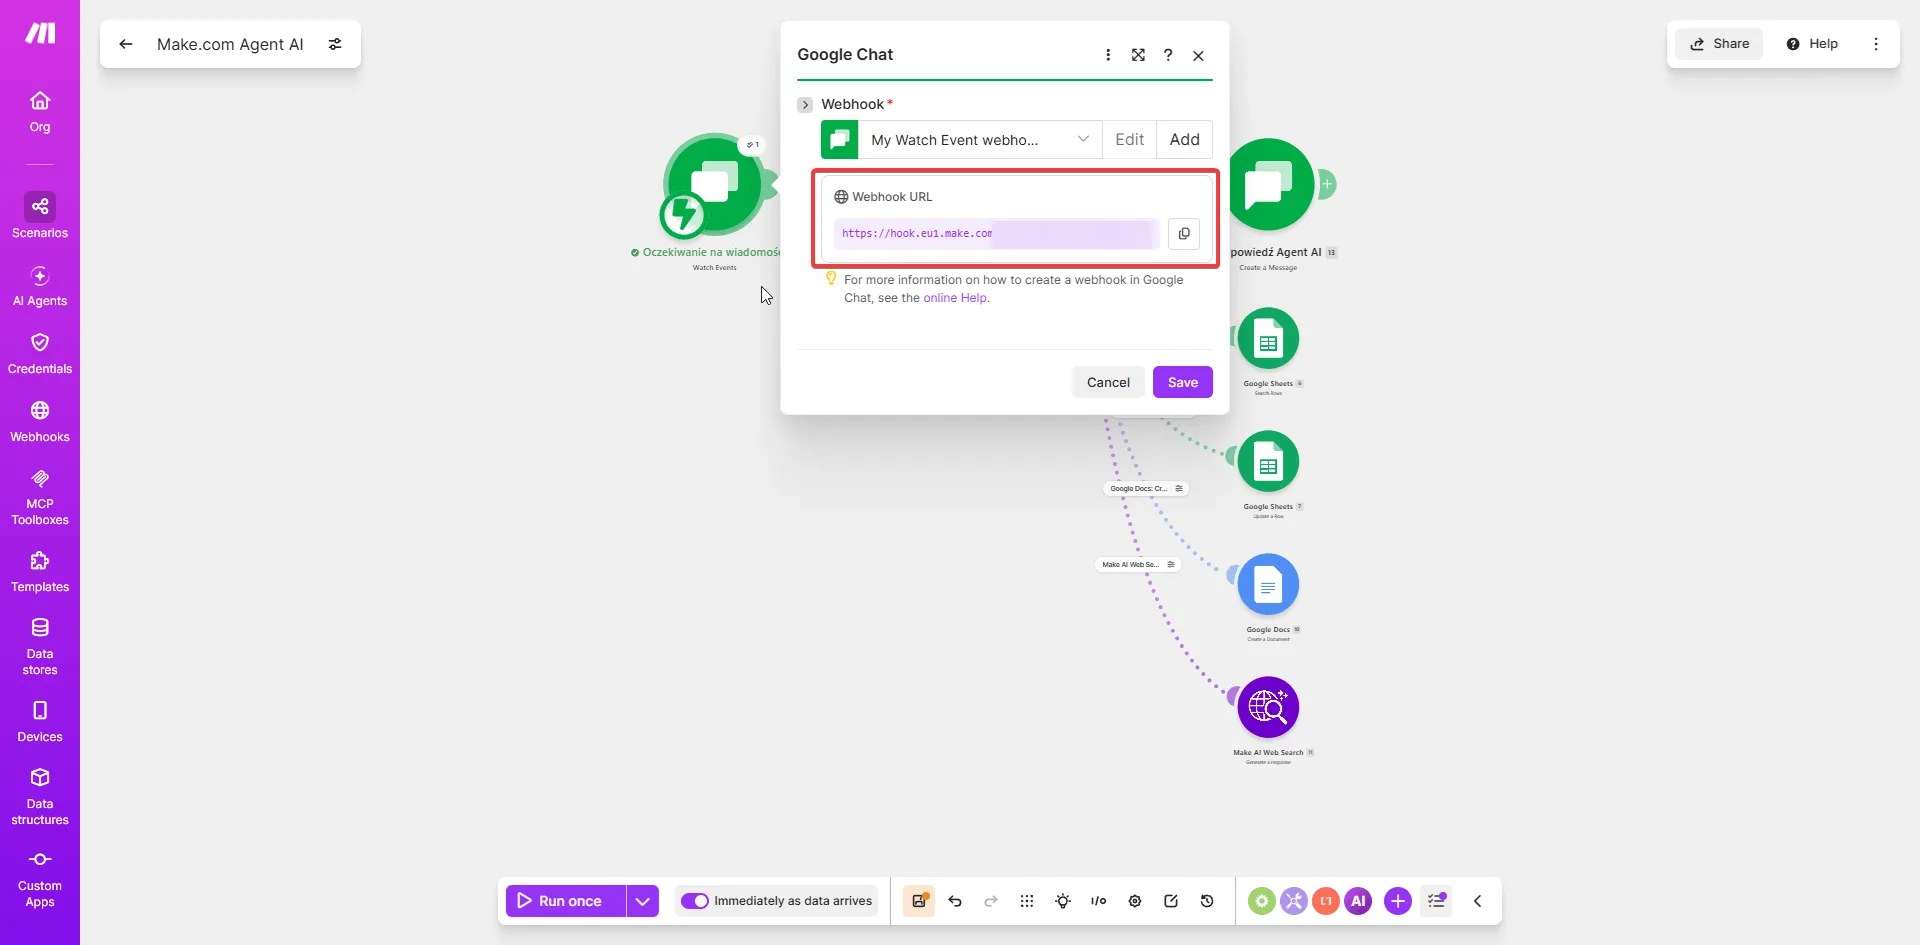Add a new webhook
Screen dimensions: 1920x945
1185,140
